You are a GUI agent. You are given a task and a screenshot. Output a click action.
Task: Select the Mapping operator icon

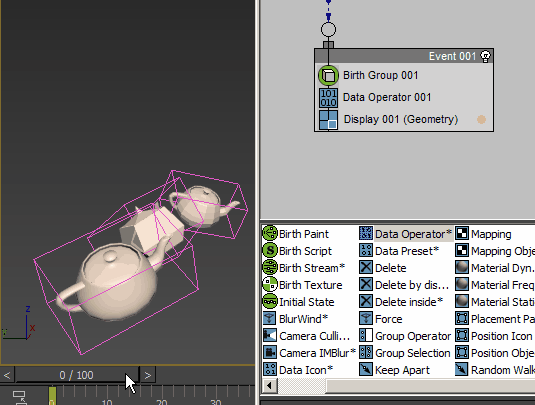coord(462,233)
